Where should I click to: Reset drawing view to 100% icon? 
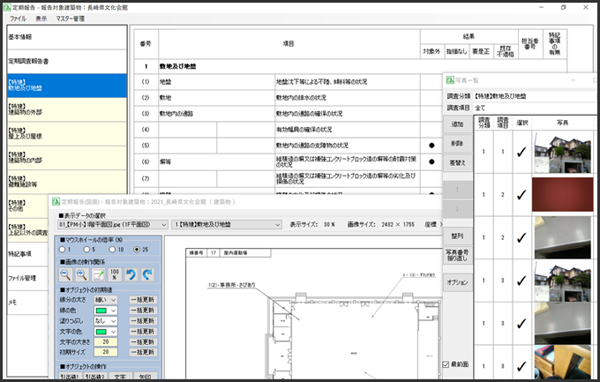(x=114, y=274)
